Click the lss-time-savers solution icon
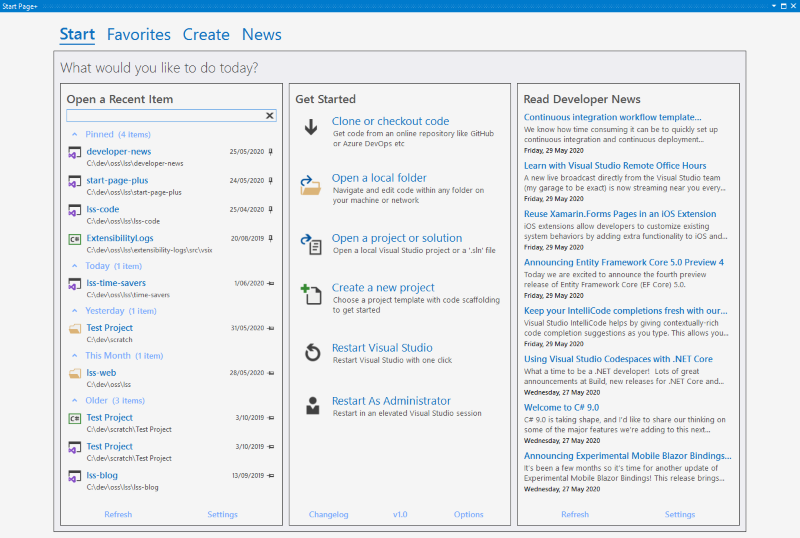800x538 pixels. point(75,284)
